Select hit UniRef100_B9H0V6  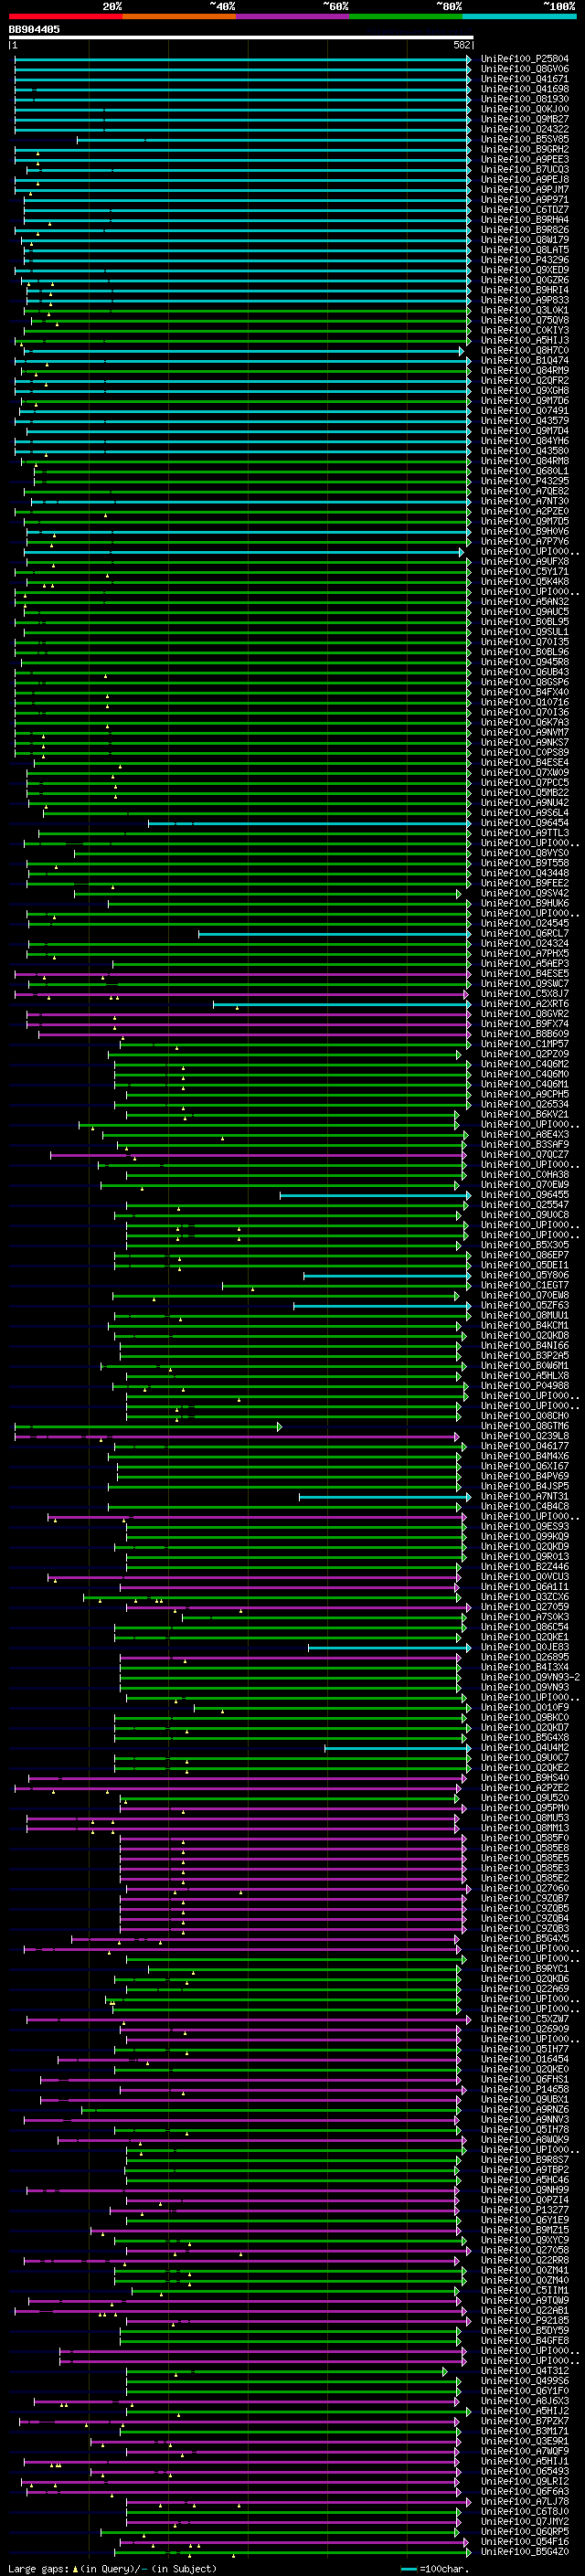pos(524,531)
